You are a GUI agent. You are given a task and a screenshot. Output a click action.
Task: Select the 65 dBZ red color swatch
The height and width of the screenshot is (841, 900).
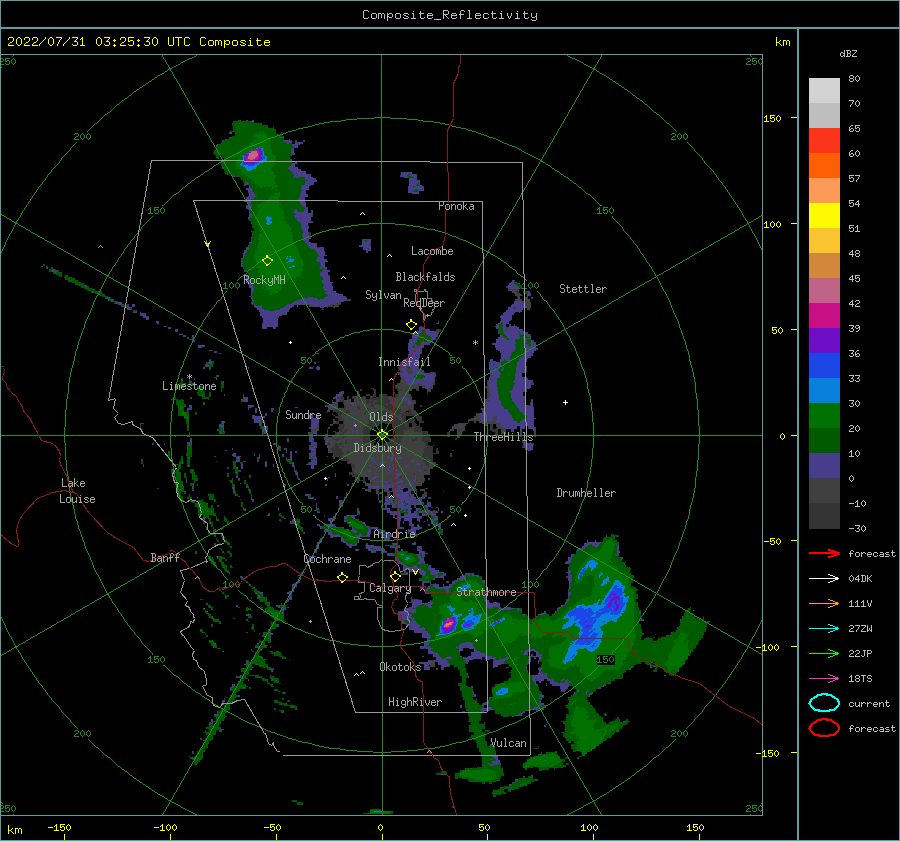[x=824, y=140]
